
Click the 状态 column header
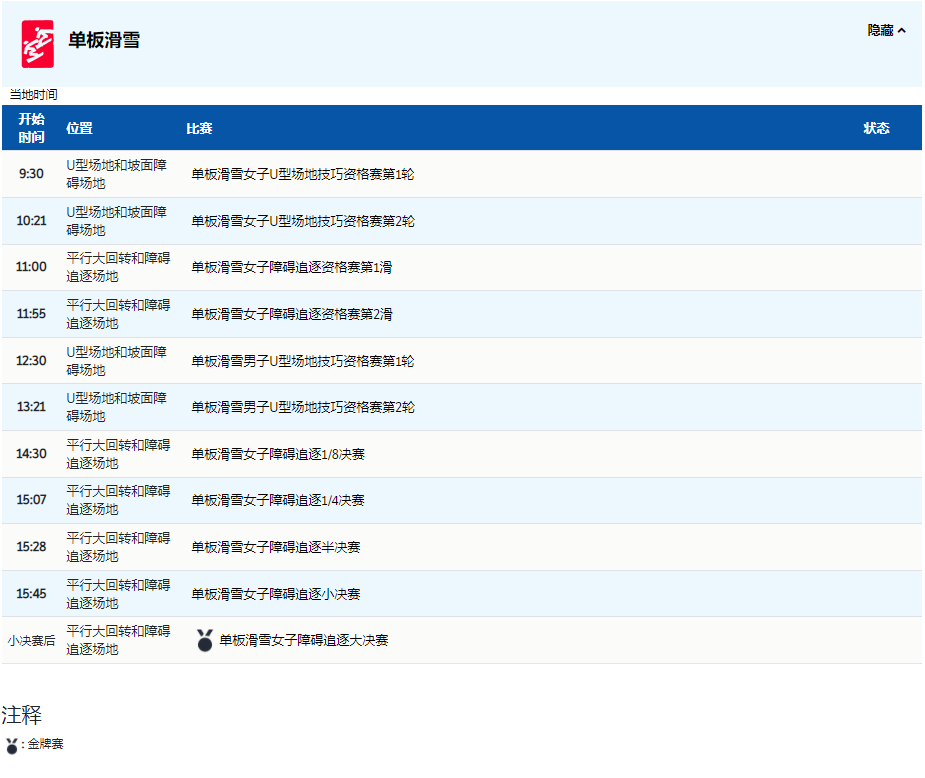876,128
